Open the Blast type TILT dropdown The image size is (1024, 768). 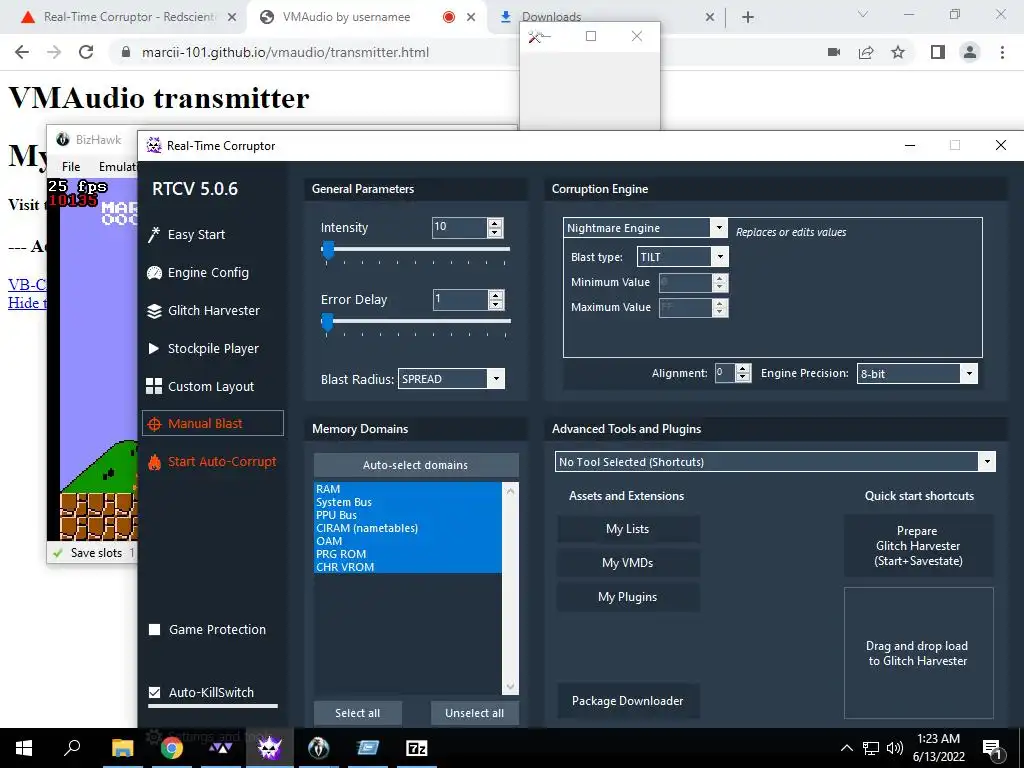[720, 257]
